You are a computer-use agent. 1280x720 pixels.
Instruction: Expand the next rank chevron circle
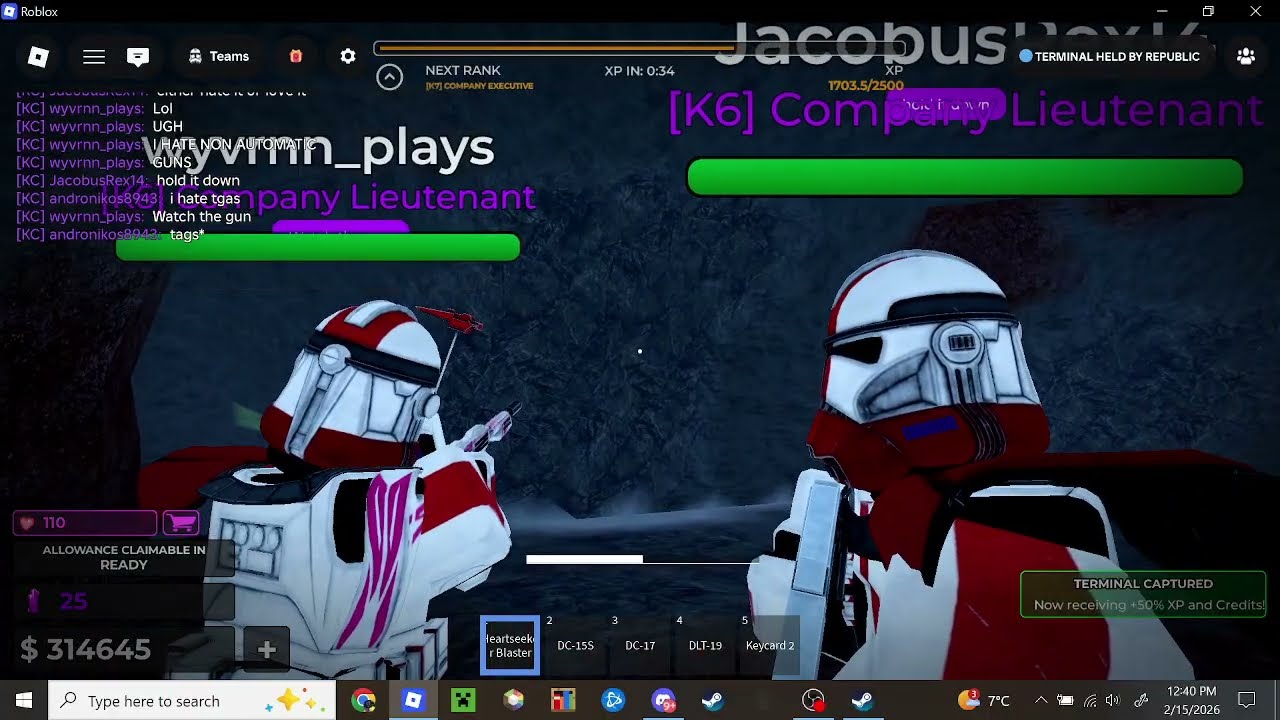(x=389, y=77)
